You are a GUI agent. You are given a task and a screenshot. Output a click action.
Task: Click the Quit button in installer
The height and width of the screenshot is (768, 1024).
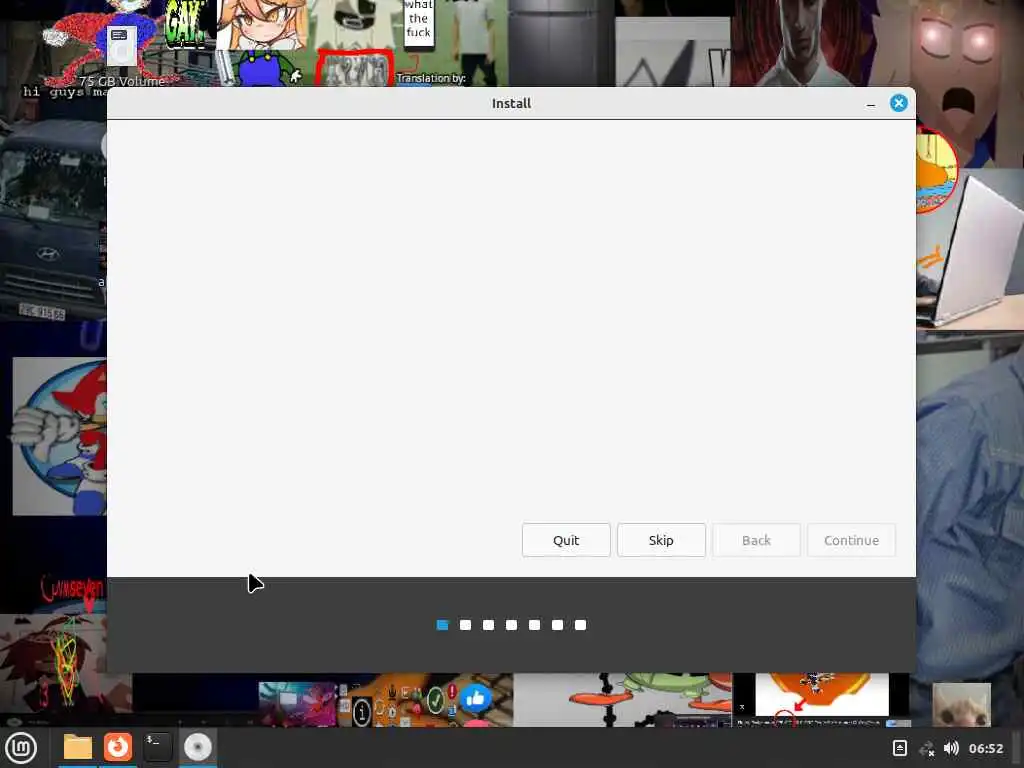coord(566,540)
